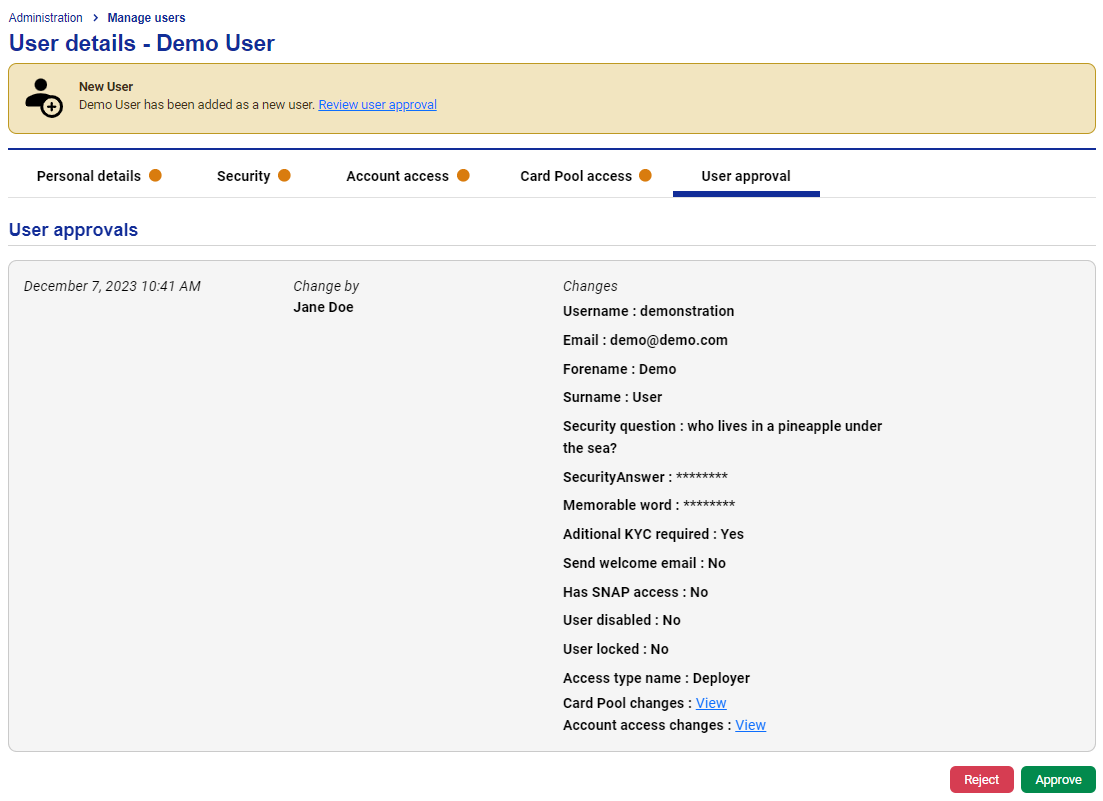Open the Account access tab
Screen dimensions: 1103x801
[x=397, y=176]
